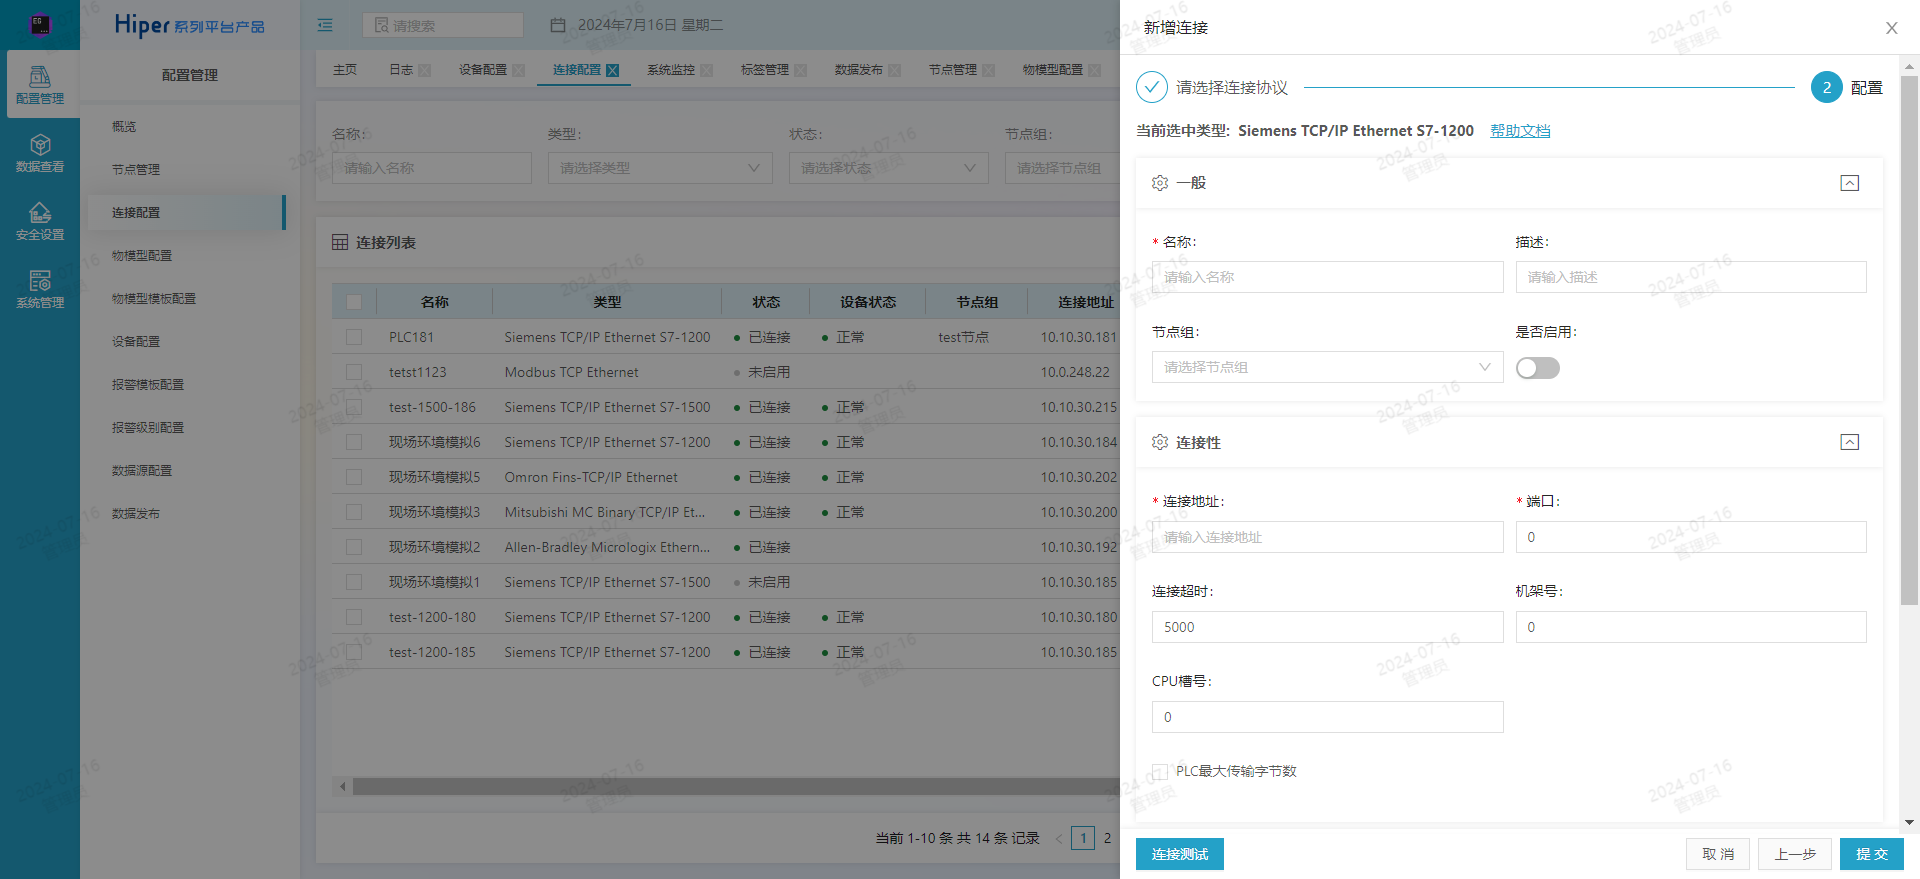
Task: Close the 系统监控 tab with its X
Action: point(707,70)
